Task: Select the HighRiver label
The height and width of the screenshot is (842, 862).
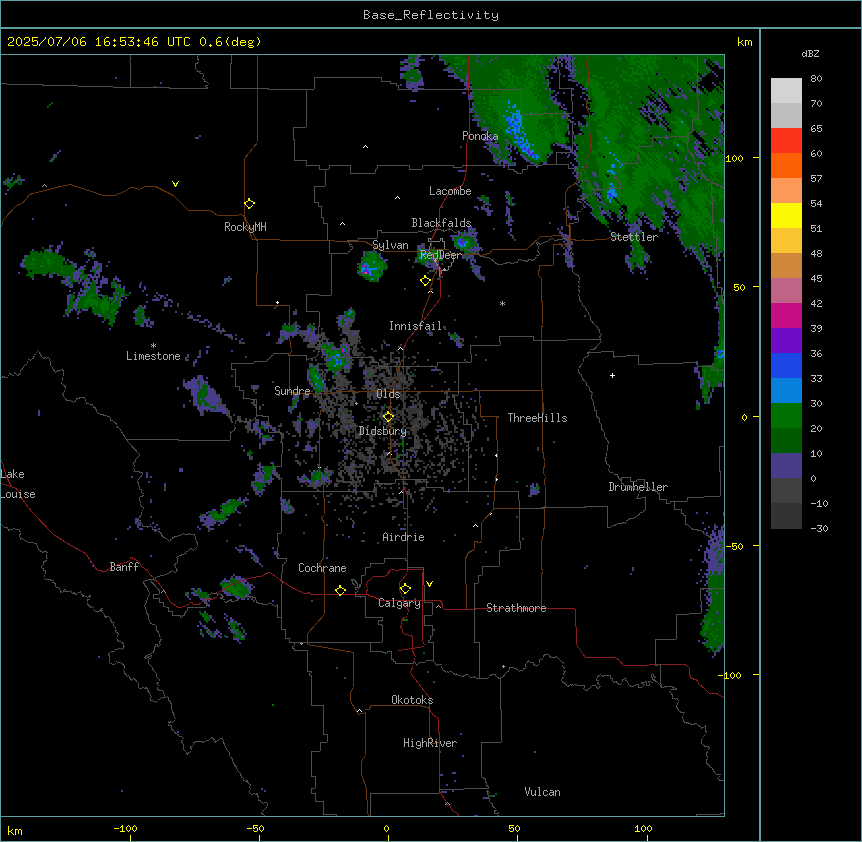Action: 430,743
